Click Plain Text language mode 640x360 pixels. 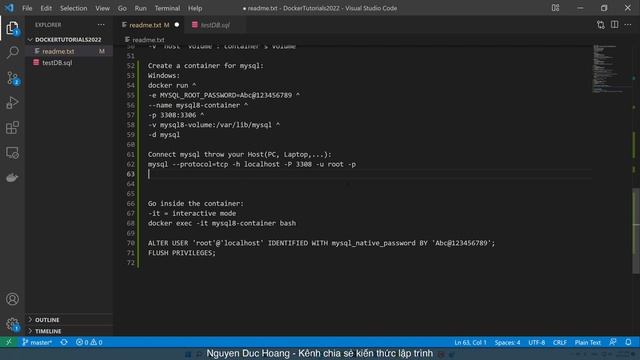(588, 342)
